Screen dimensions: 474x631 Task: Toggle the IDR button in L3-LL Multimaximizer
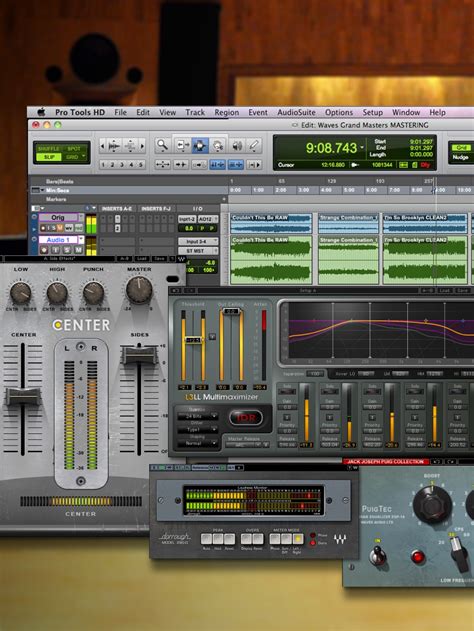click(x=246, y=418)
